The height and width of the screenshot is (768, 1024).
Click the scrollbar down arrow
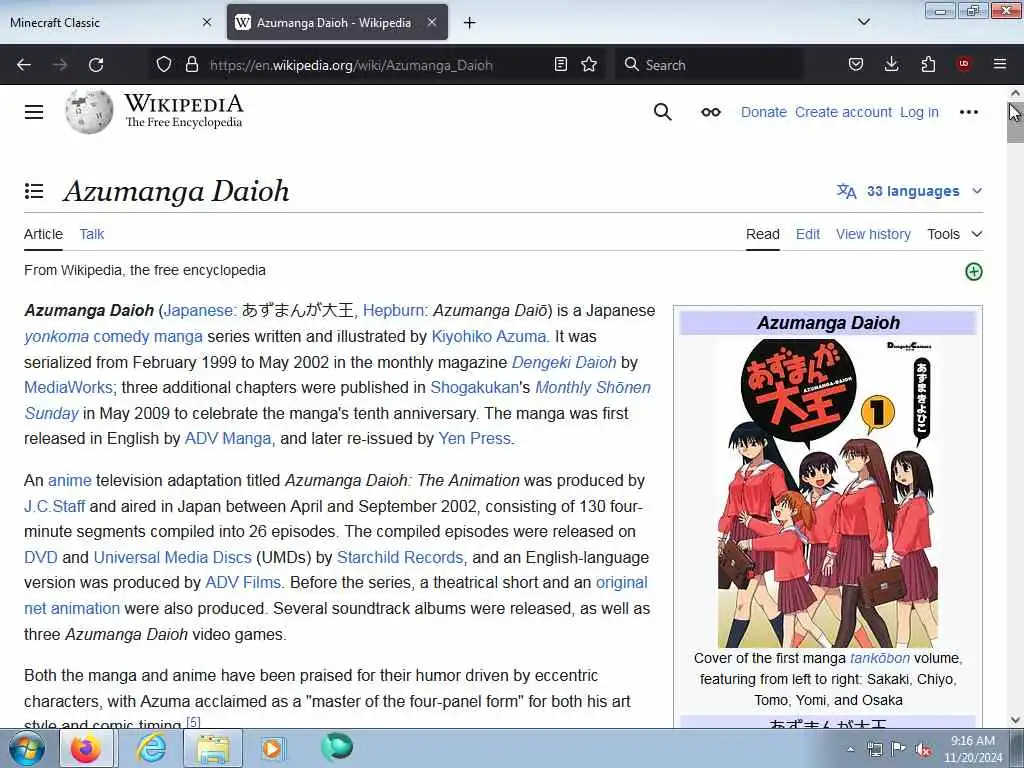pos(1015,720)
